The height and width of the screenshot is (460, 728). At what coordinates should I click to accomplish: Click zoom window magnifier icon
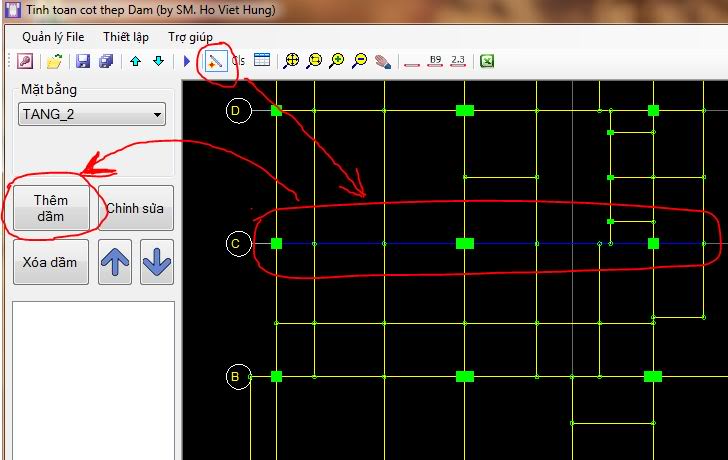click(x=314, y=61)
